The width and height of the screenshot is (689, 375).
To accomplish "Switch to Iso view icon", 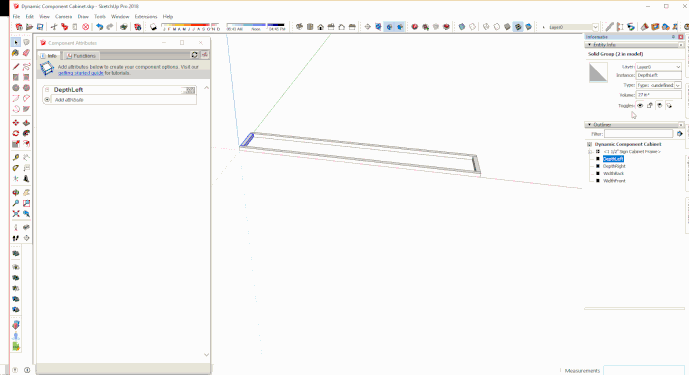I will click(299, 27).
